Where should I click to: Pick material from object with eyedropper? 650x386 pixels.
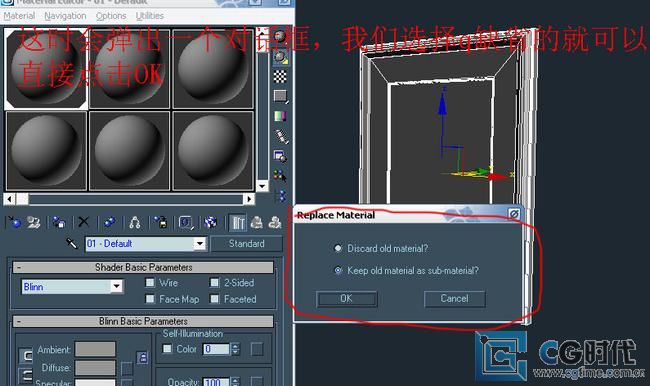point(71,243)
